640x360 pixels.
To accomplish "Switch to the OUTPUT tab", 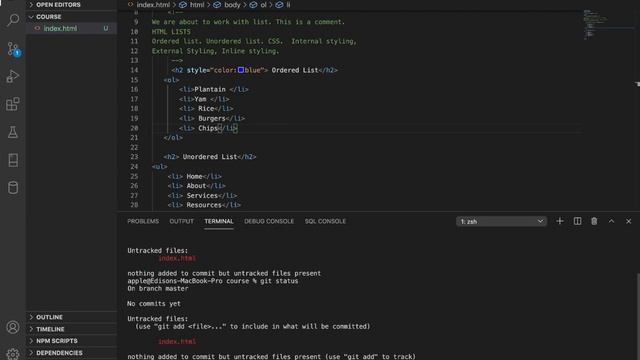I will [182, 221].
